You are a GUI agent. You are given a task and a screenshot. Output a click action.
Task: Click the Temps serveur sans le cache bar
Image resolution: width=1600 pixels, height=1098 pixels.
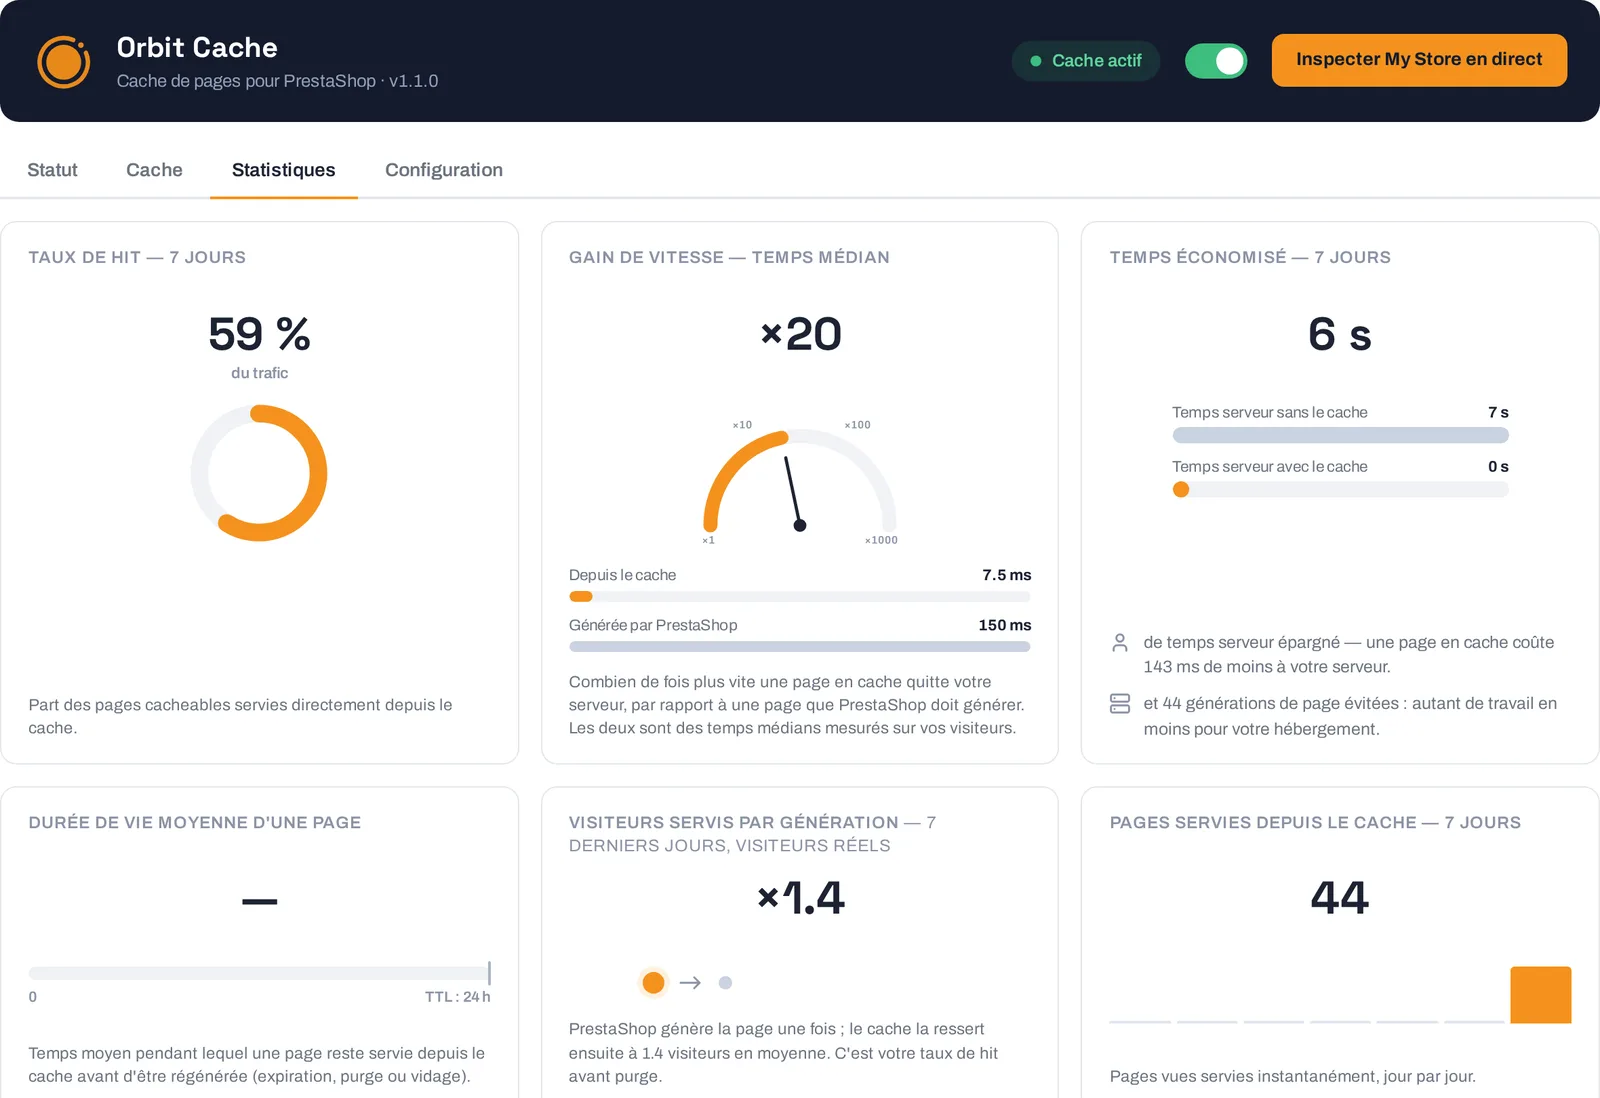(1340, 435)
